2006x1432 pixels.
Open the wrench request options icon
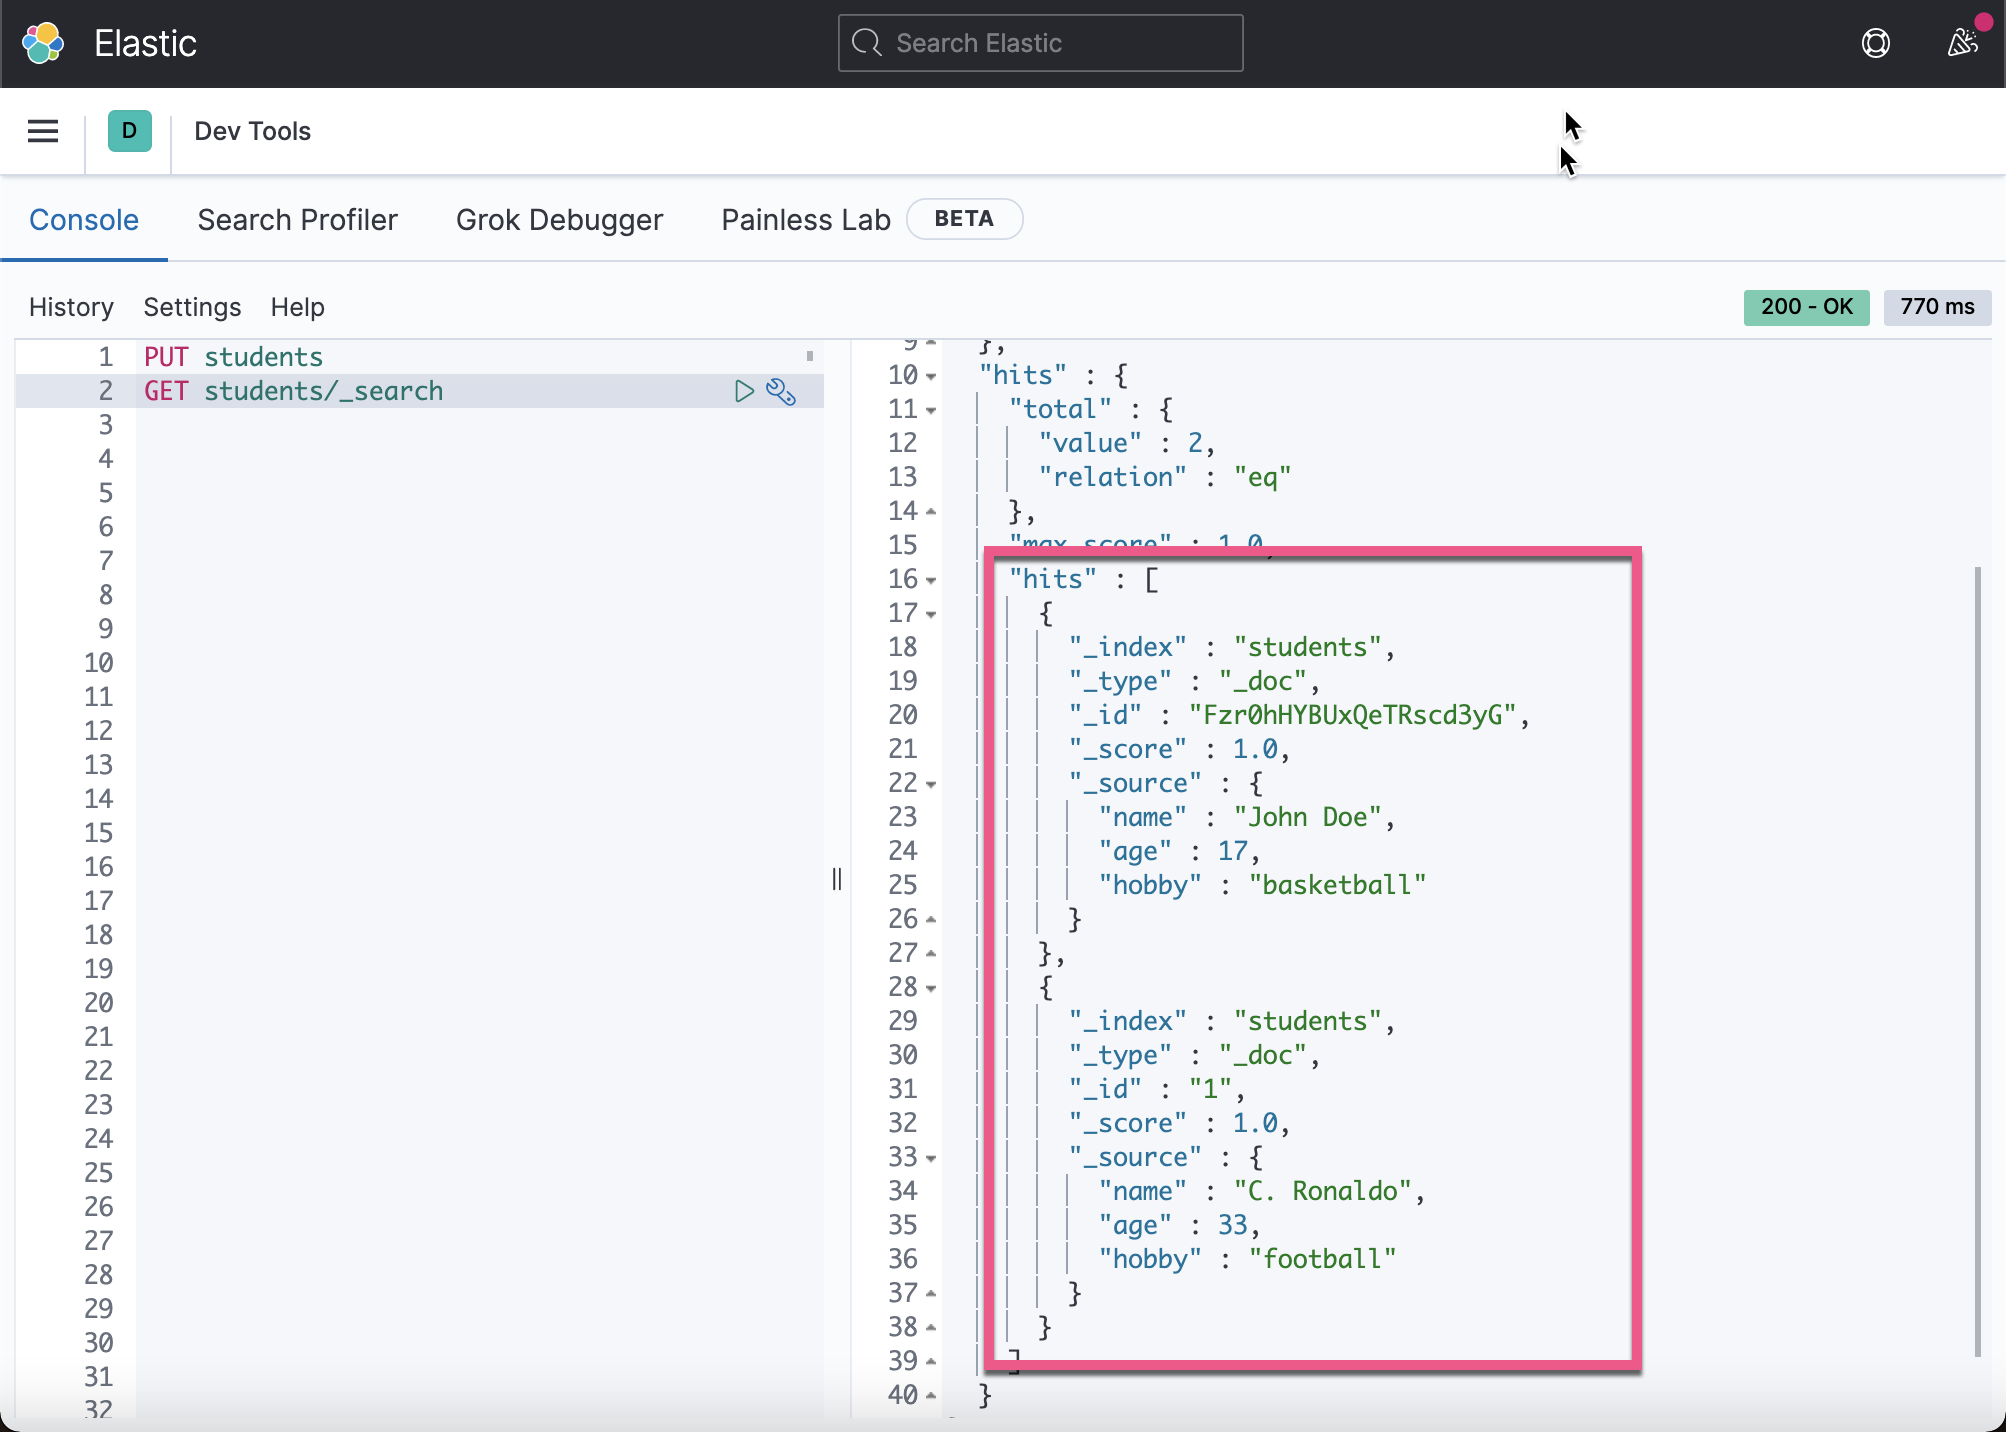click(782, 392)
